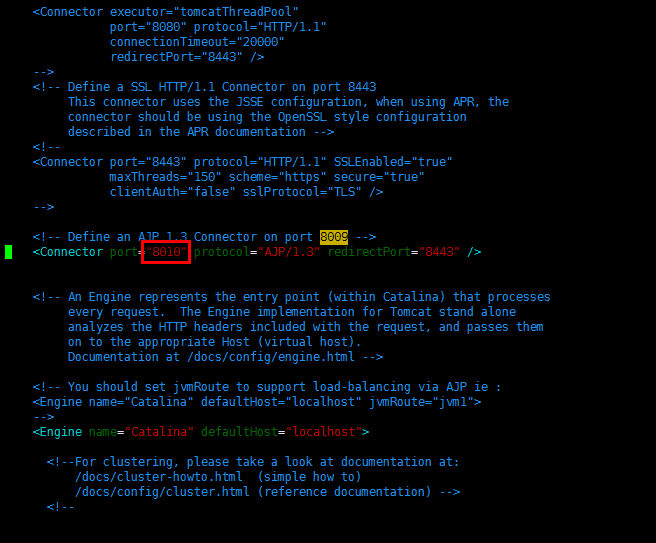656x543 pixels.
Task: Click clientAuth="false" attribute text
Action: (173, 192)
